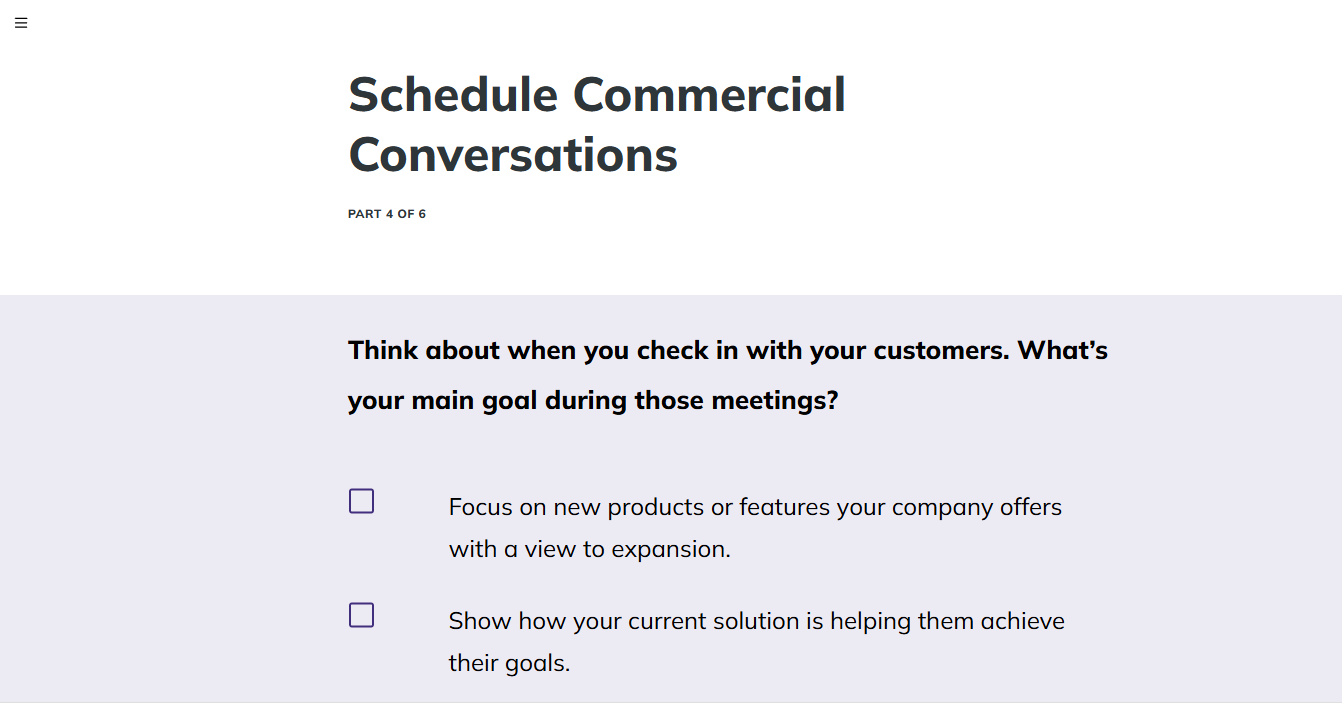Check the 'Show how your current solution' checkbox
The height and width of the screenshot is (726, 1342).
[x=361, y=615]
